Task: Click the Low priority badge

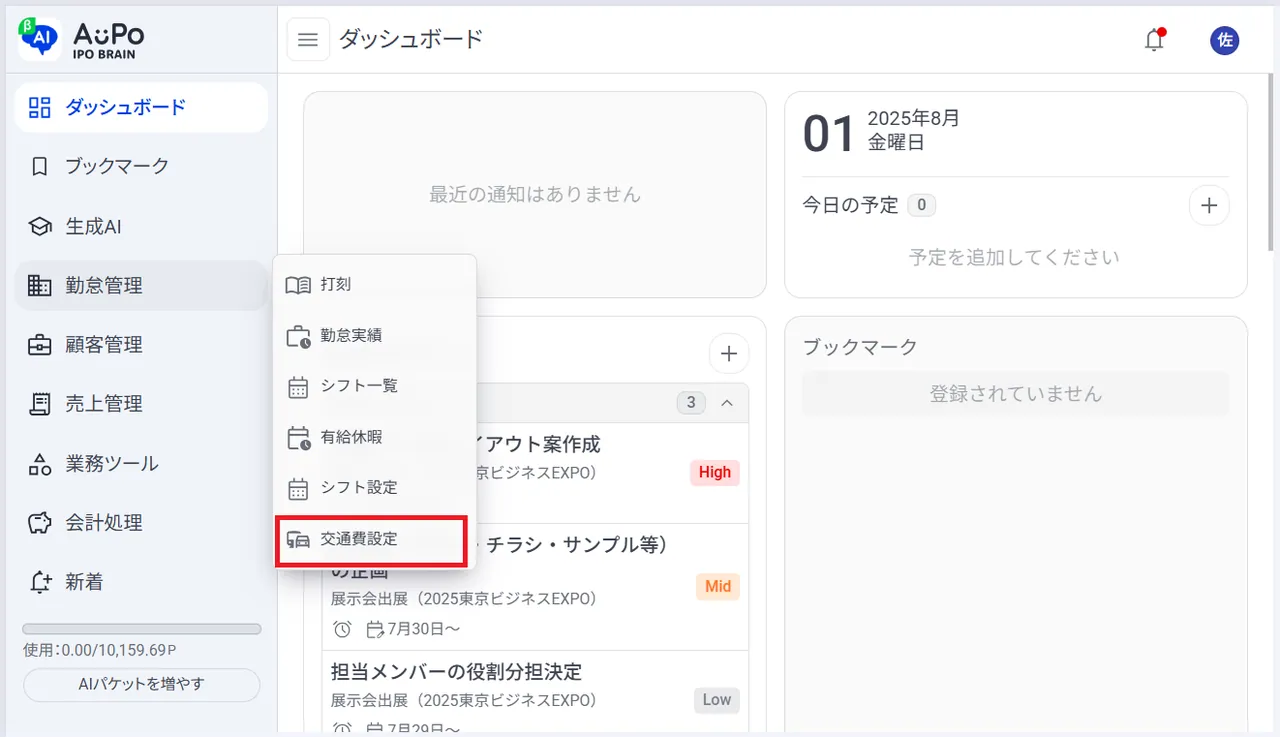Action: 717,700
